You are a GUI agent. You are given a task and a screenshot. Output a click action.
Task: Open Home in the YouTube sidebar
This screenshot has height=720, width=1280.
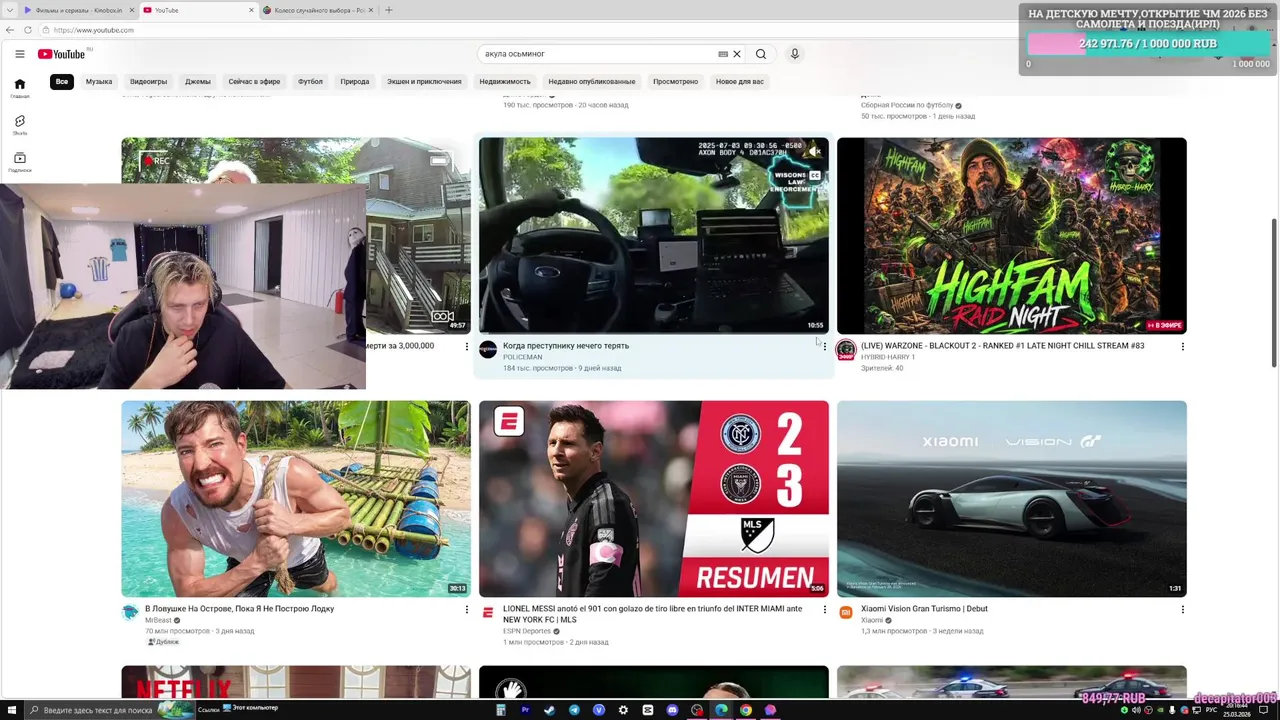[19, 88]
